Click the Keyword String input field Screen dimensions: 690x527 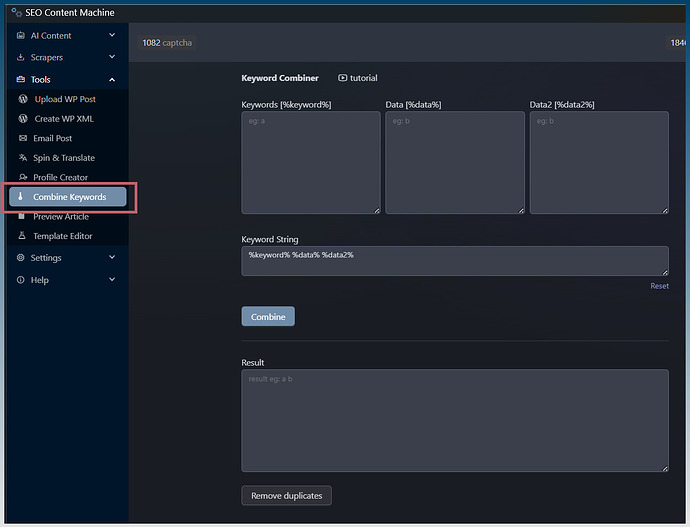pyautogui.click(x=454, y=260)
